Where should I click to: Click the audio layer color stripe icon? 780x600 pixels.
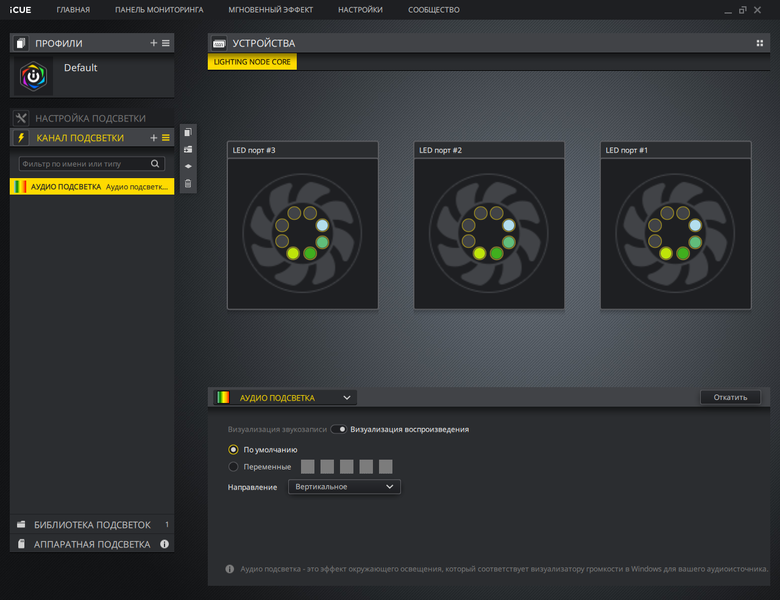[20, 187]
